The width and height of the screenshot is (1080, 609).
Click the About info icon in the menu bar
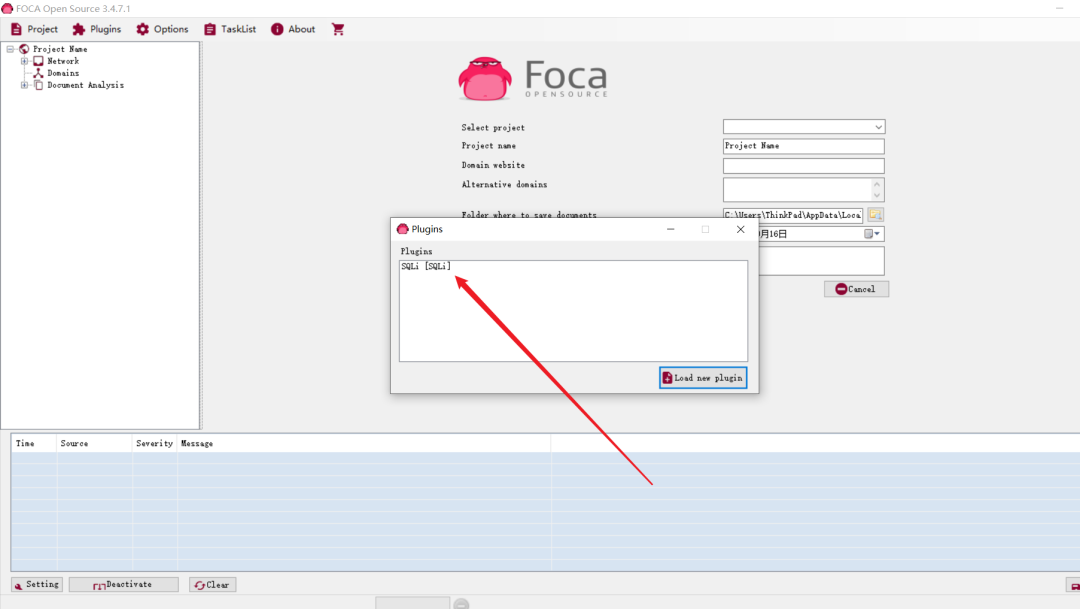coord(277,29)
